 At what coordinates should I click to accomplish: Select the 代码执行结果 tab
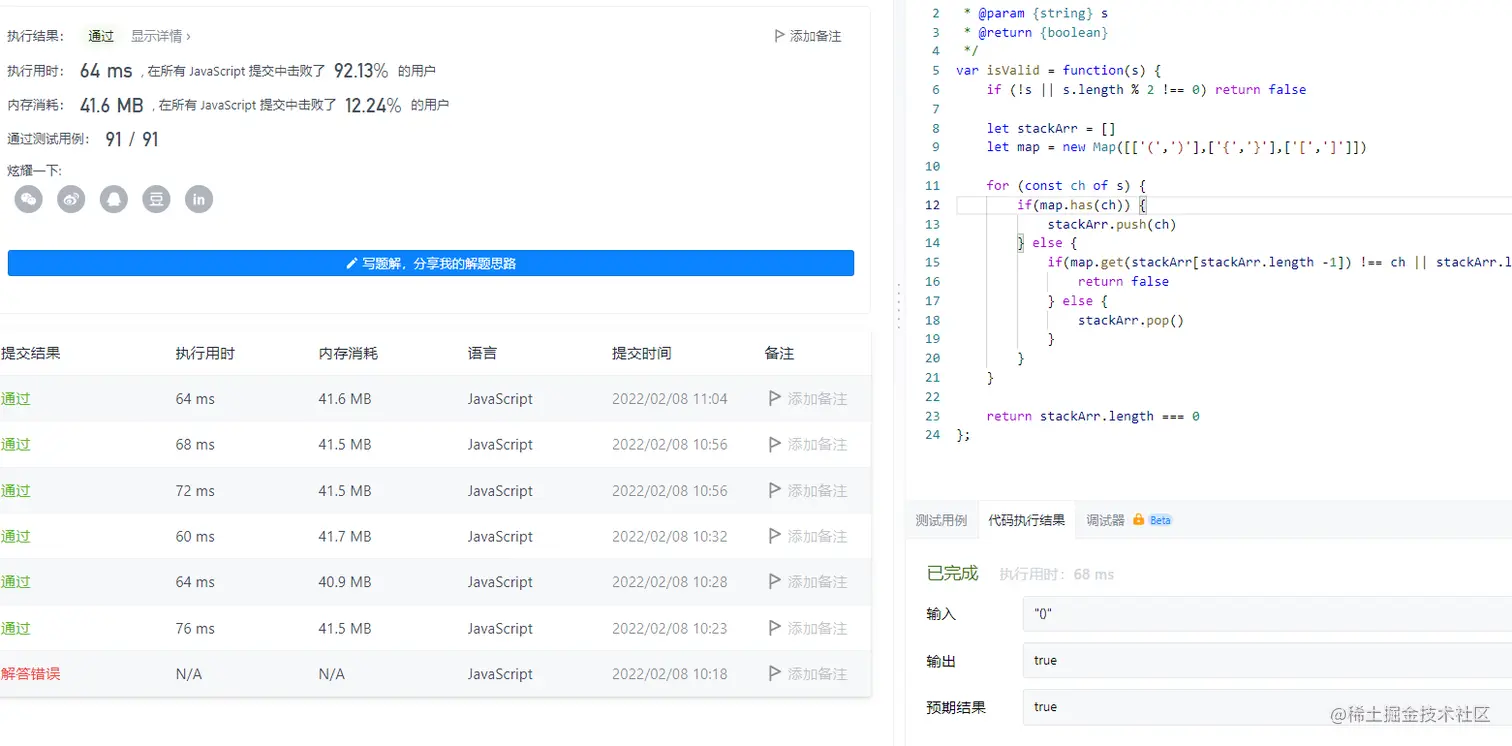pyautogui.click(x=1025, y=520)
